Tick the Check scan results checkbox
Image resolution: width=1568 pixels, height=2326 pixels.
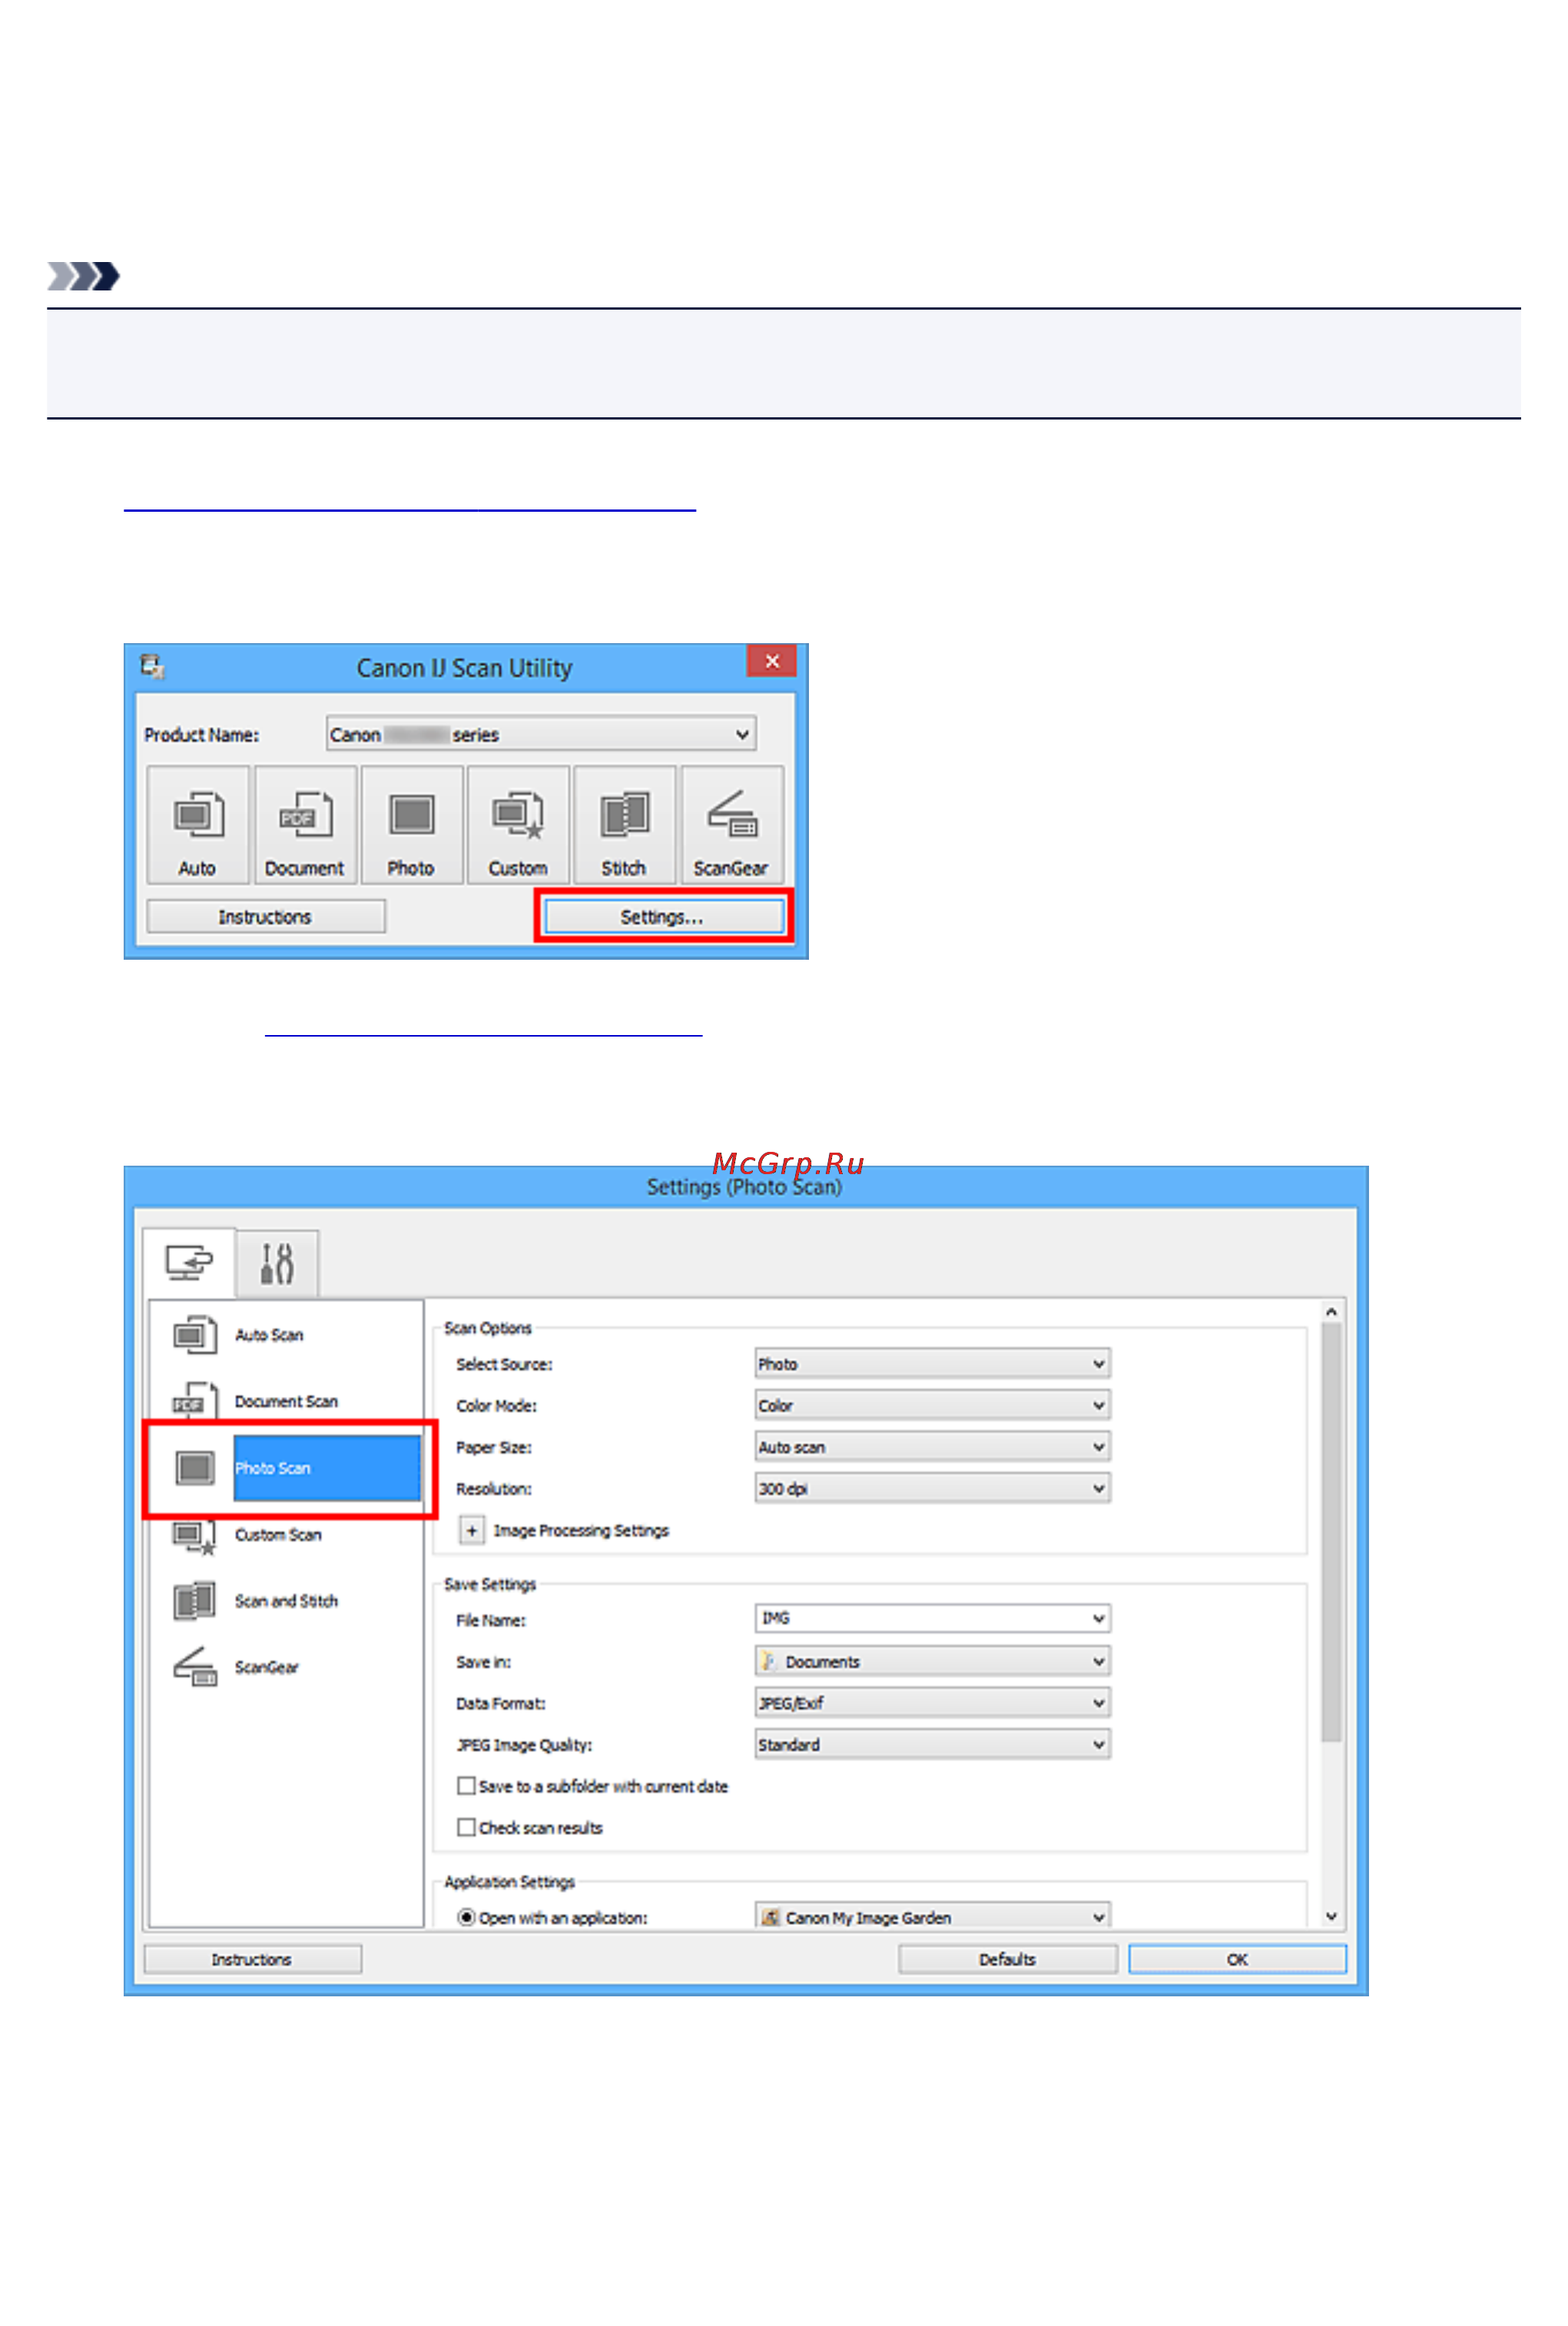pyautogui.click(x=466, y=1827)
